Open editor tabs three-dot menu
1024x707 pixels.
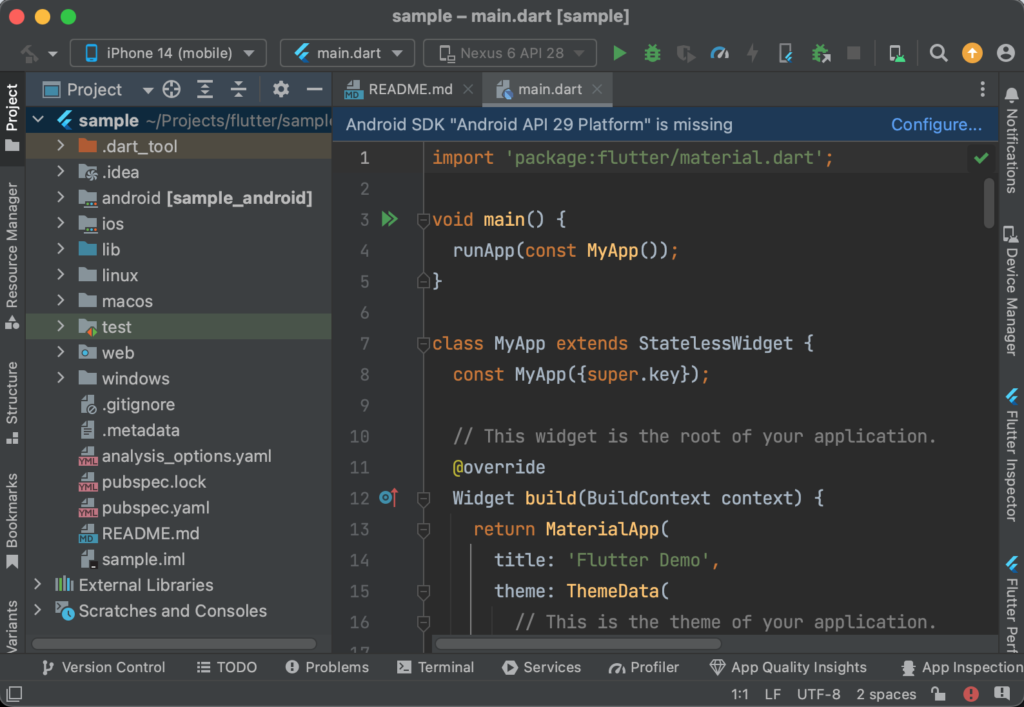pyautogui.click(x=982, y=89)
